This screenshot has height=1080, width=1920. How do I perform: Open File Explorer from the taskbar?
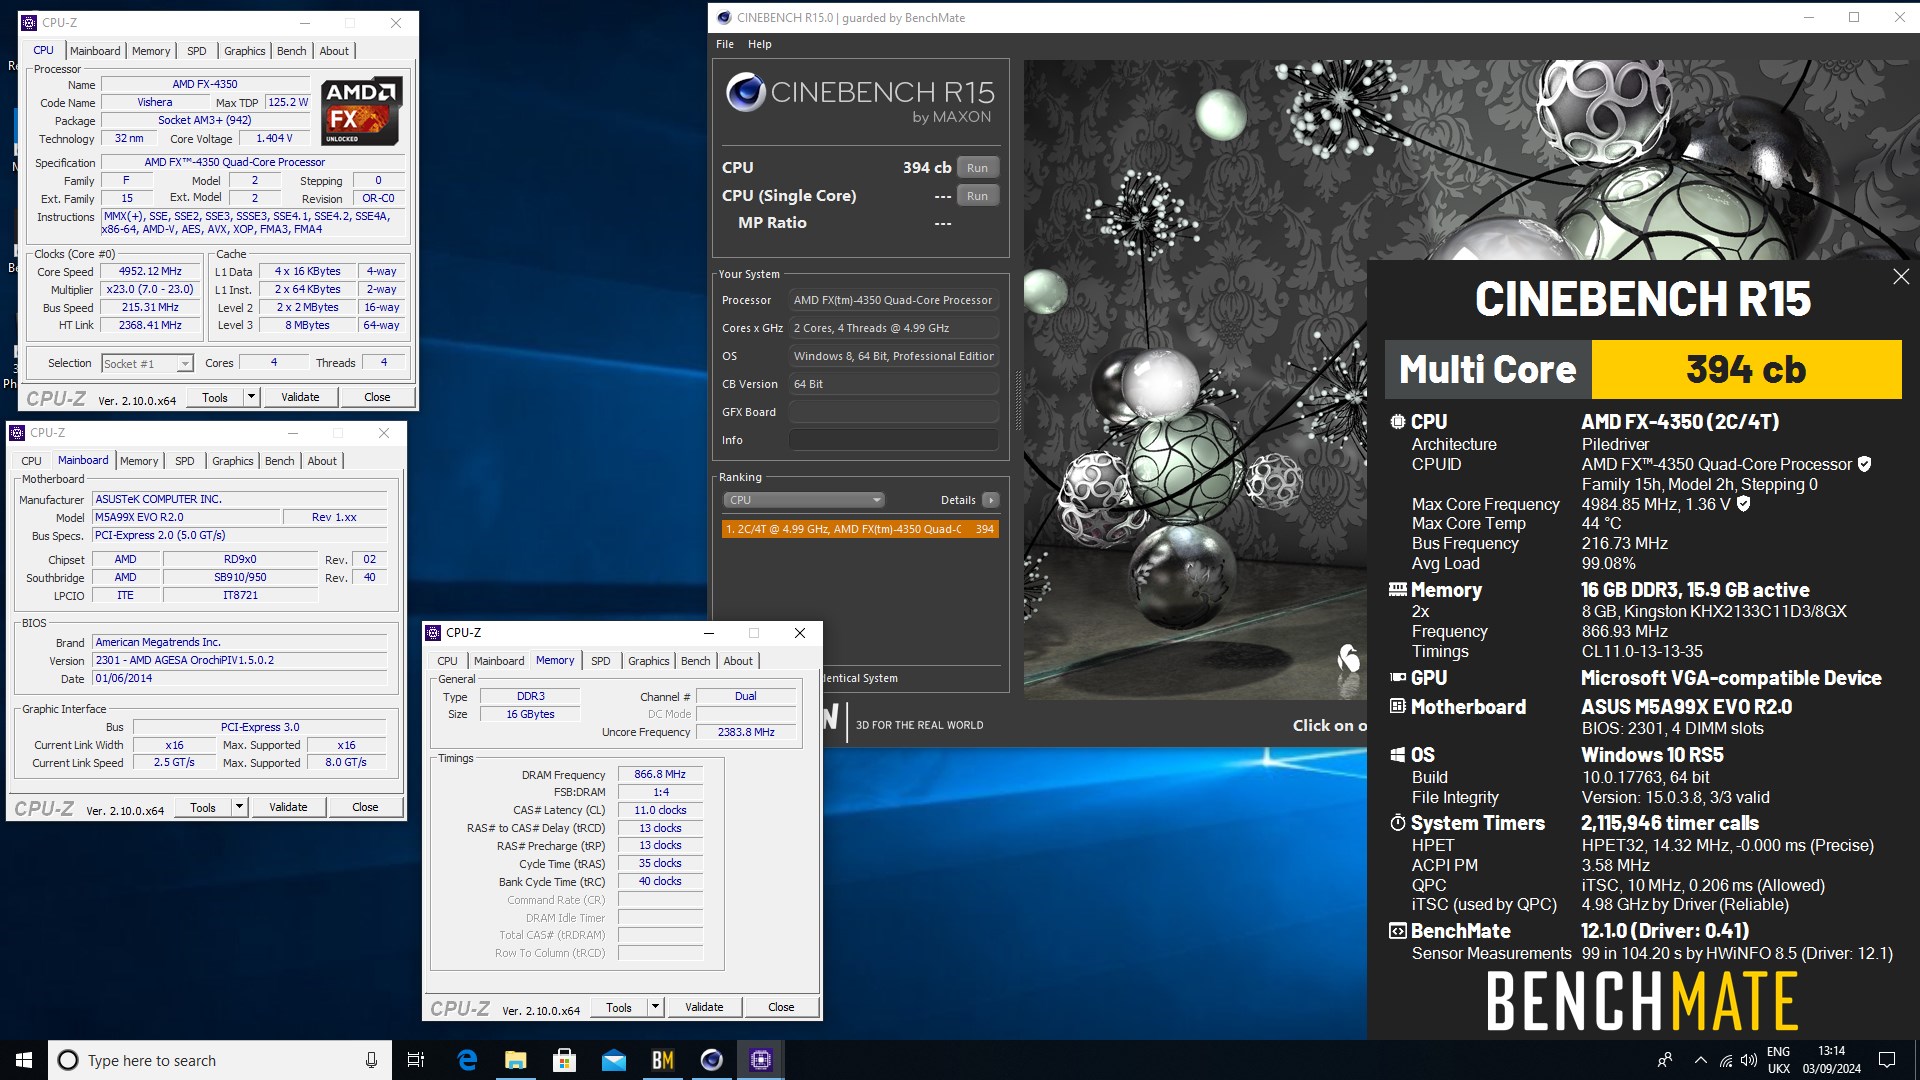516,1060
